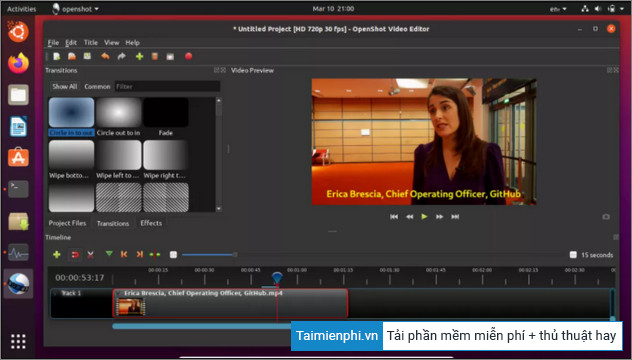Open the Choose Profile toolbar icon
The height and width of the screenshot is (360, 632).
[x=155, y=56]
